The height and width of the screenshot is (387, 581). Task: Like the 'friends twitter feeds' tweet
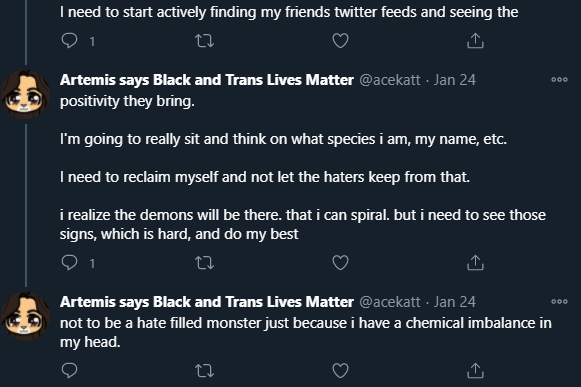pyautogui.click(x=340, y=40)
